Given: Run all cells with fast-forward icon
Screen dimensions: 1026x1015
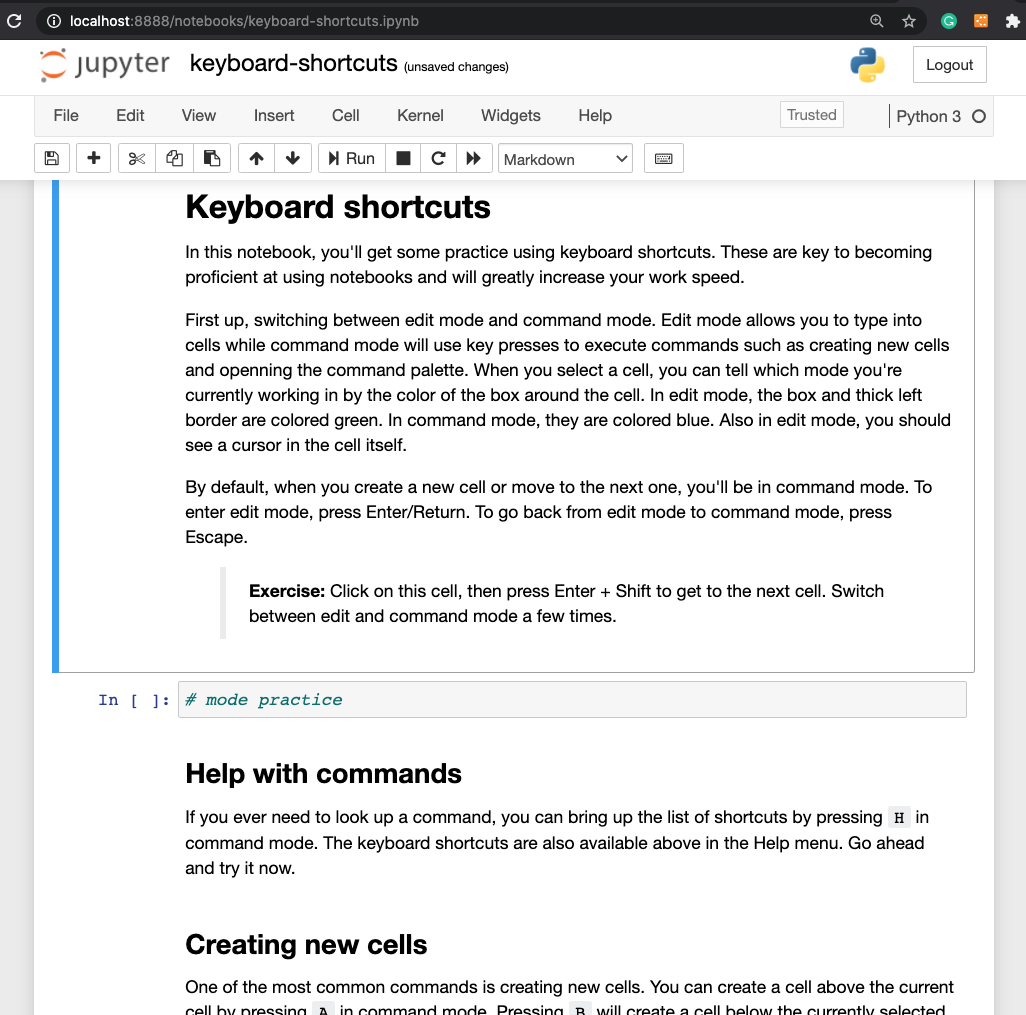Looking at the screenshot, I should point(474,158).
